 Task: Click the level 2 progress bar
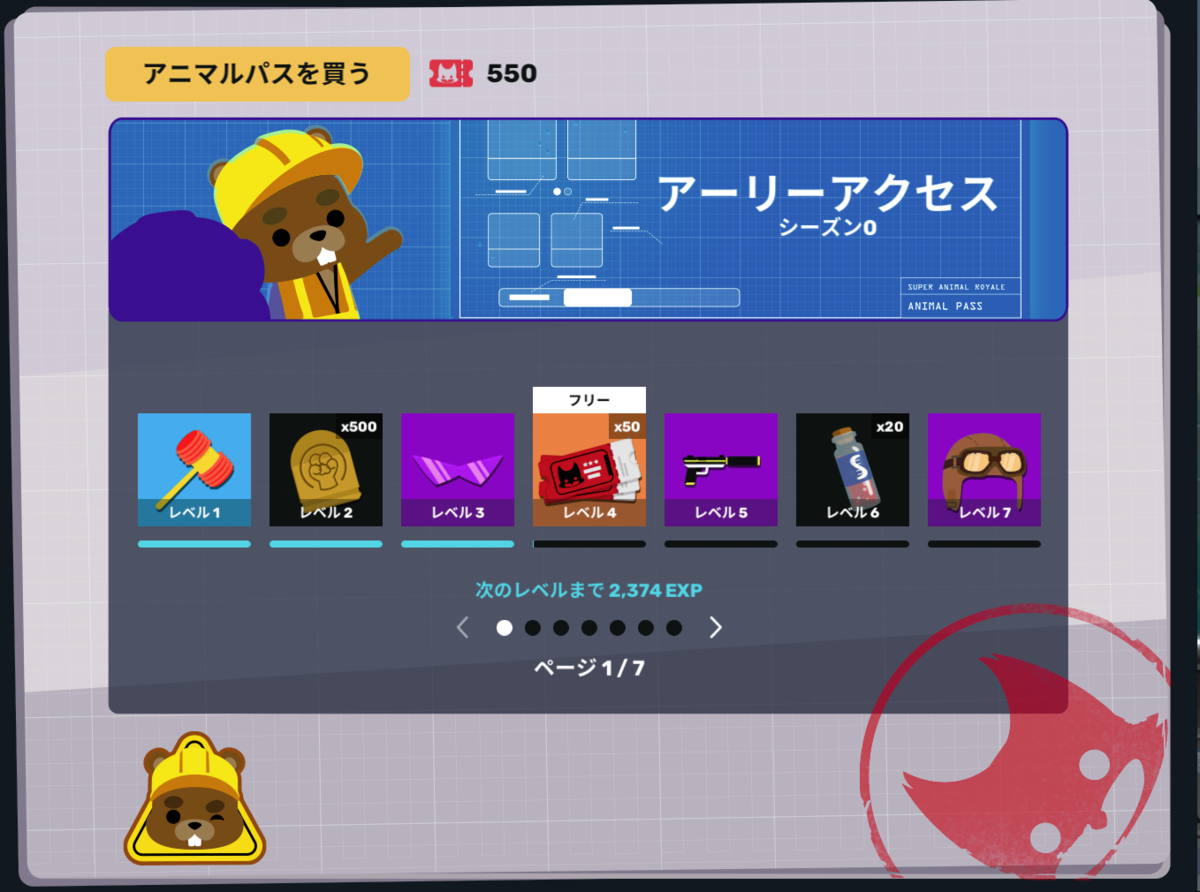coord(326,544)
